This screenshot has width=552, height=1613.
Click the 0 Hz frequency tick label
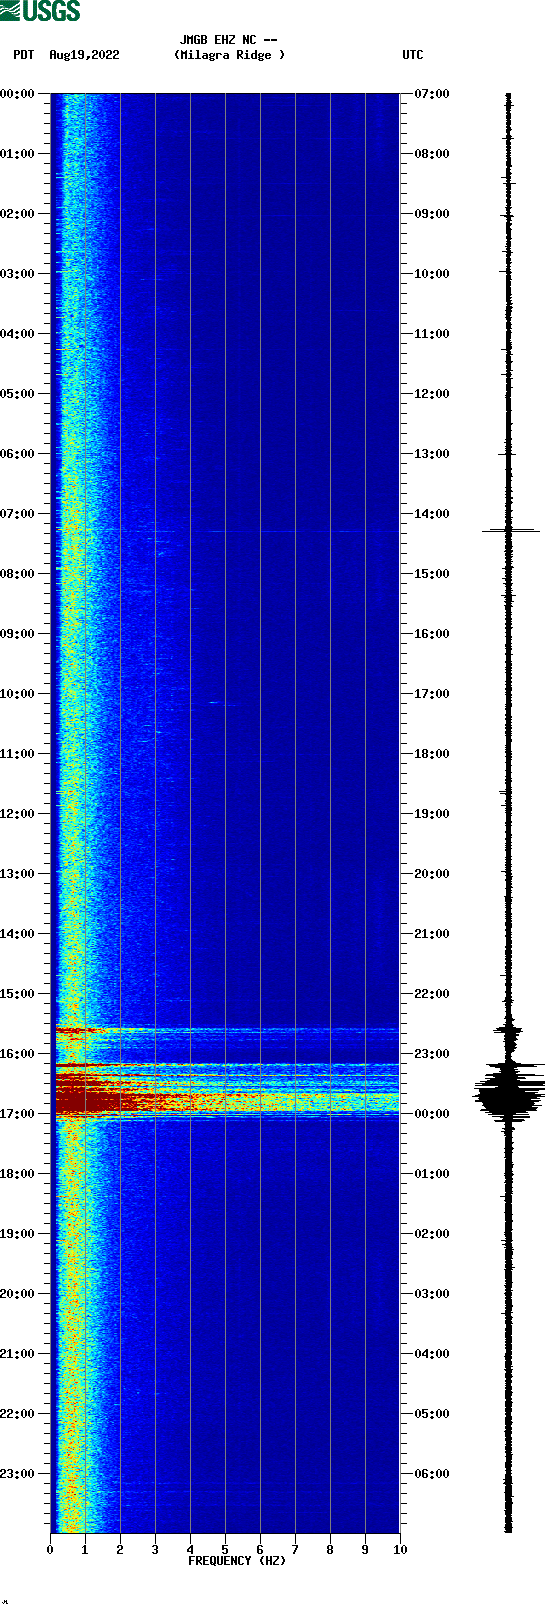coord(50,1550)
